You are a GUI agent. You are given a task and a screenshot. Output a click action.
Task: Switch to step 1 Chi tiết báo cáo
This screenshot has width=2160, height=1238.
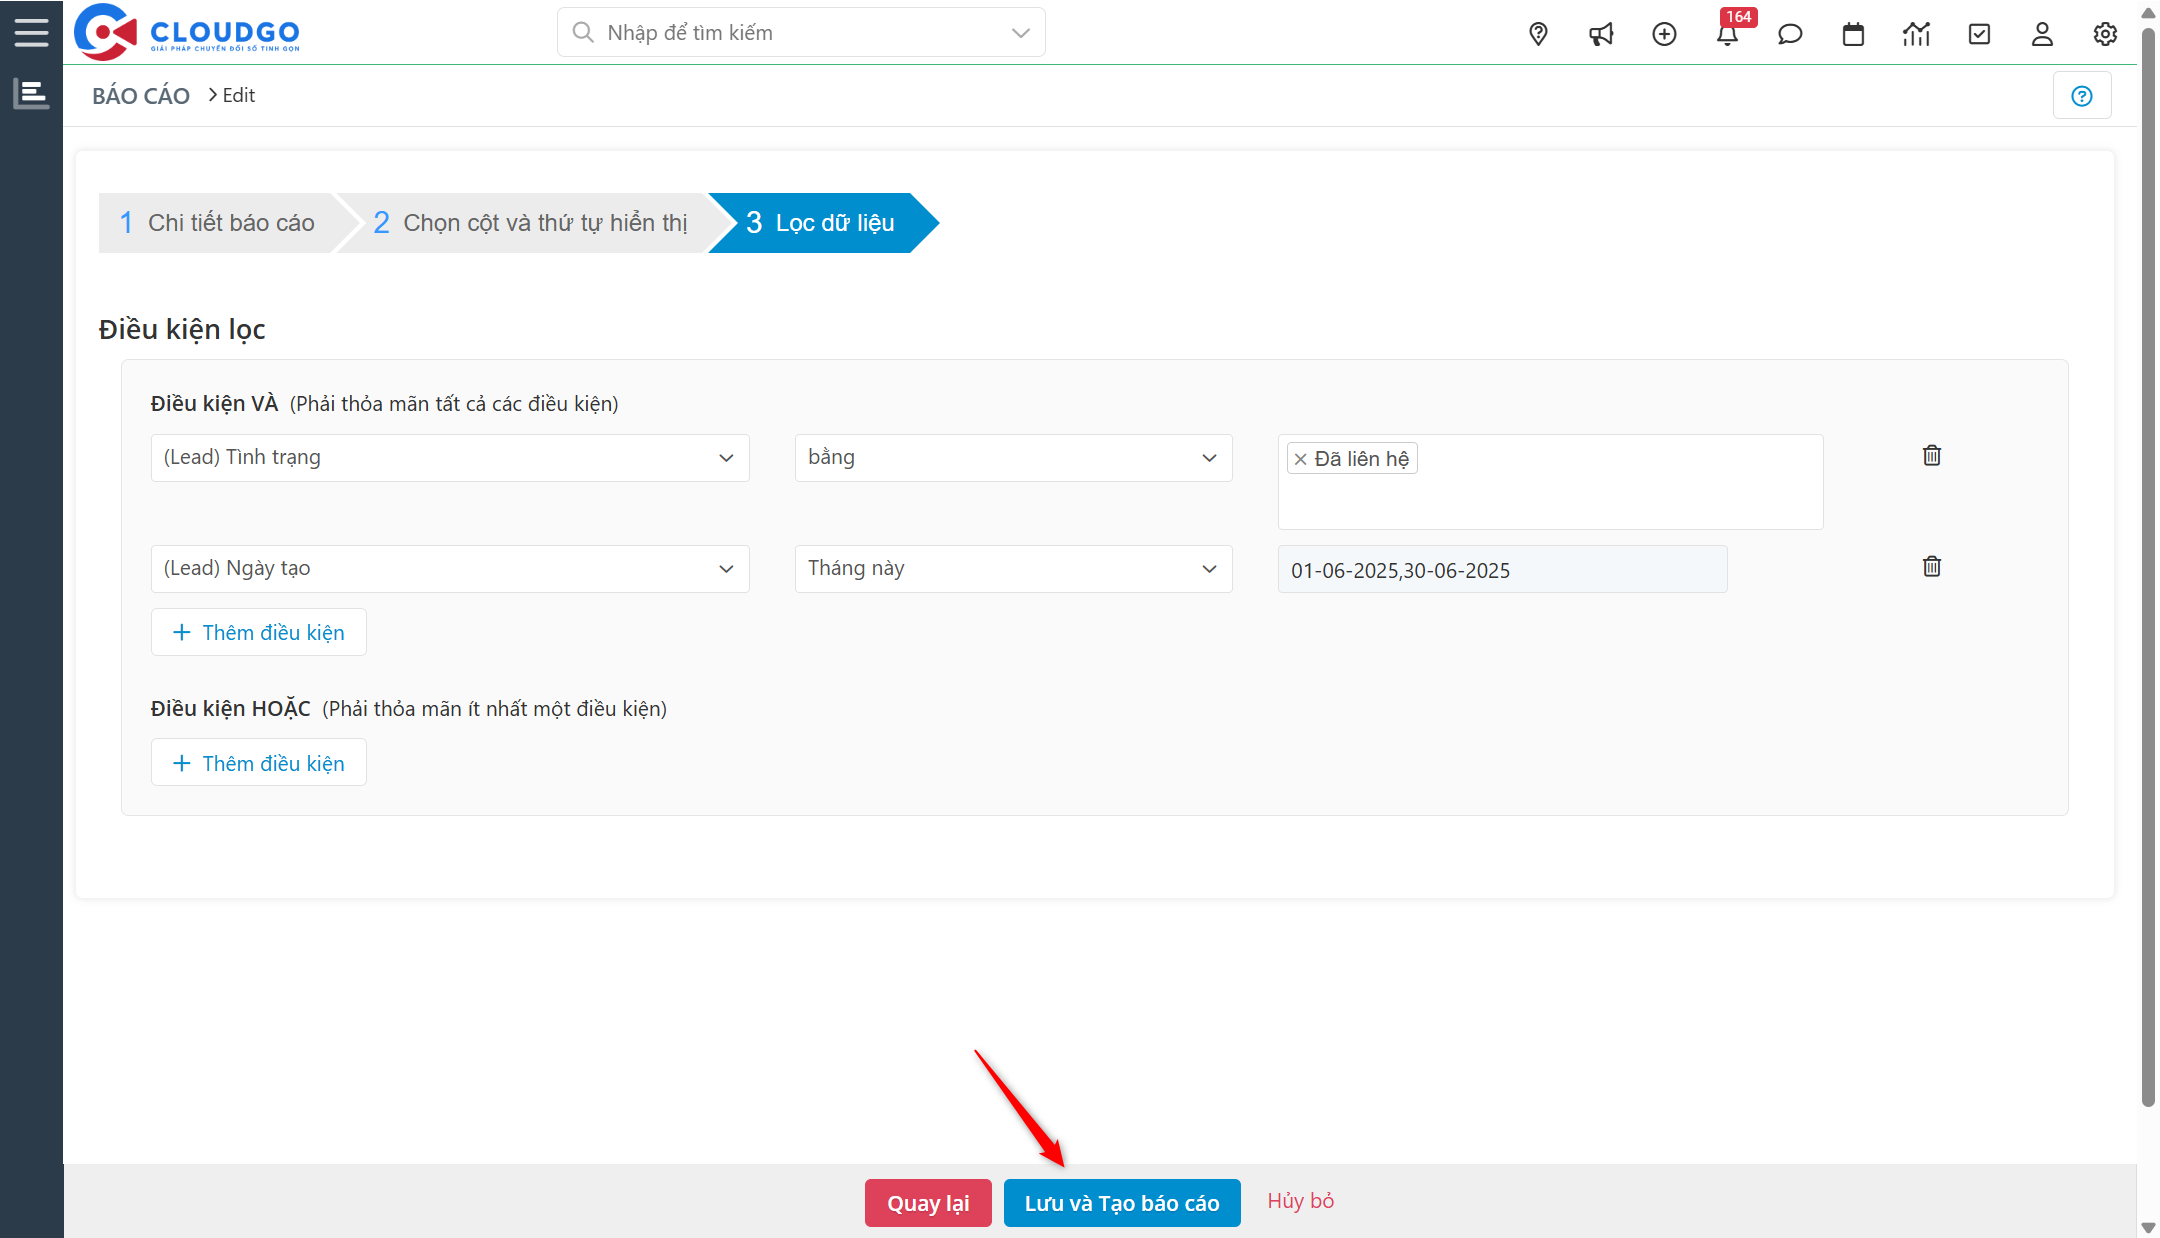pos(218,222)
